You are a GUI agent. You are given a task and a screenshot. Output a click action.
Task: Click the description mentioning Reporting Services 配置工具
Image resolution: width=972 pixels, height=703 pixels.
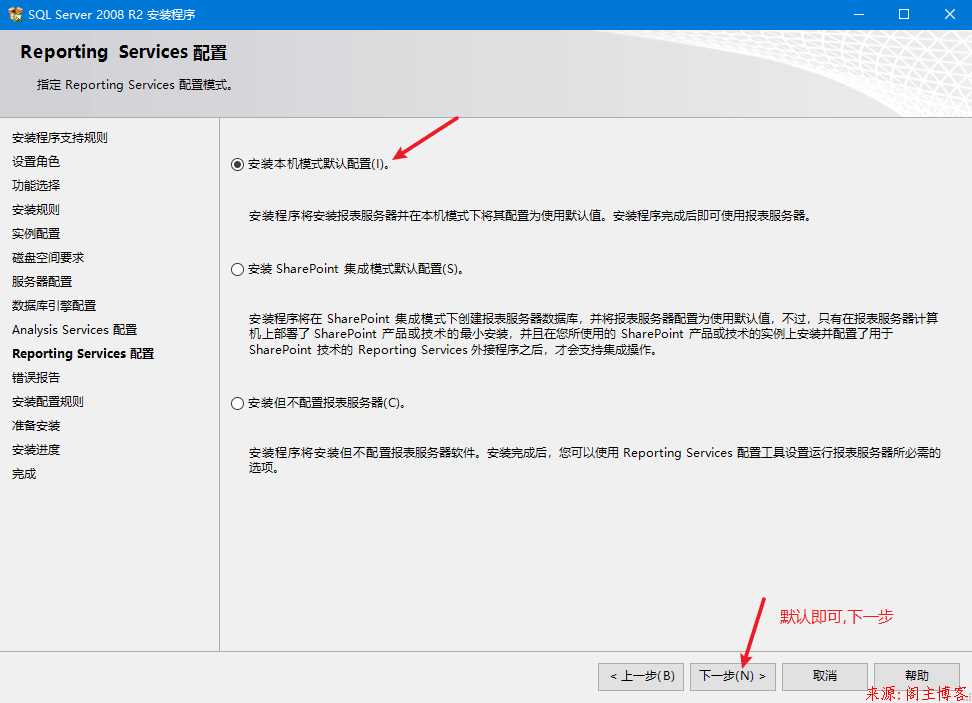(x=594, y=460)
